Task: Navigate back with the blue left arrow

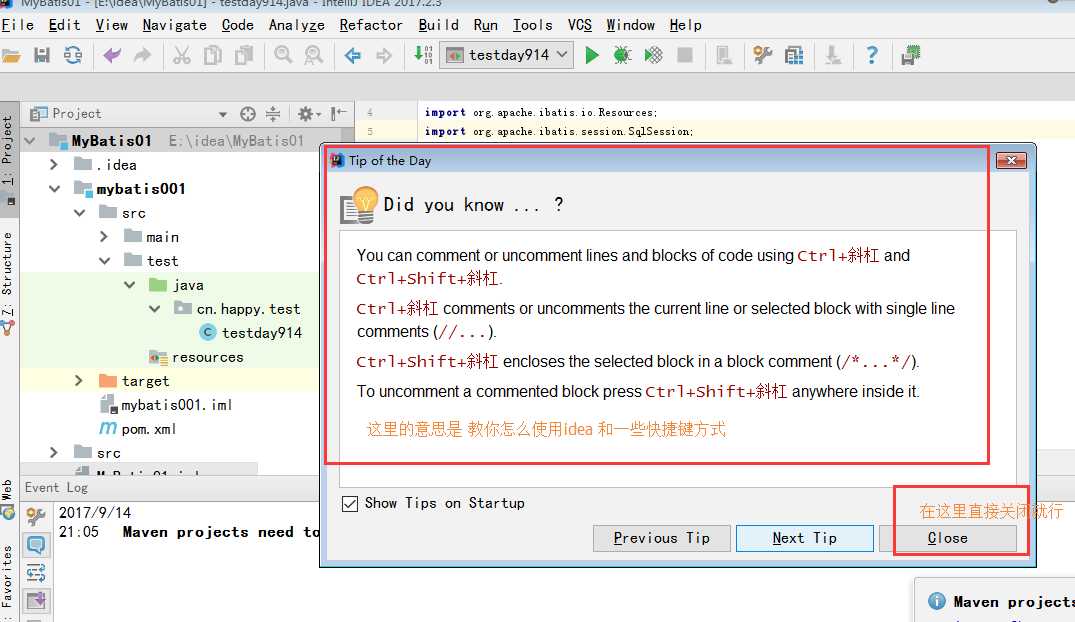Action: (352, 56)
